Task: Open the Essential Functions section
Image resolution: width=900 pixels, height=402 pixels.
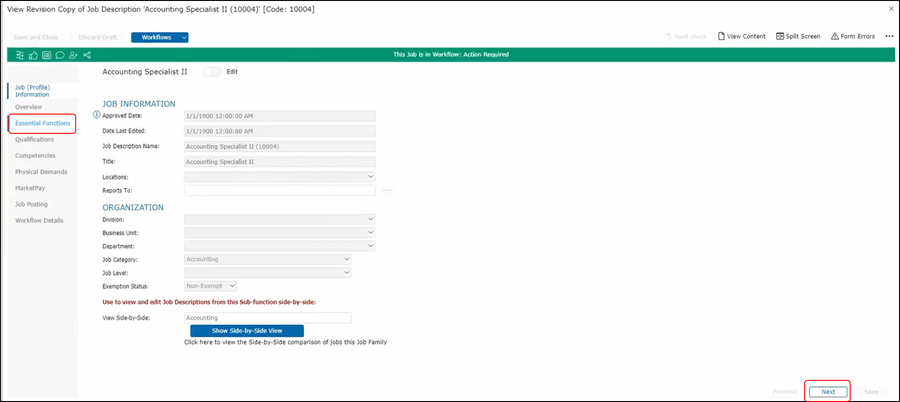Action: coord(42,124)
